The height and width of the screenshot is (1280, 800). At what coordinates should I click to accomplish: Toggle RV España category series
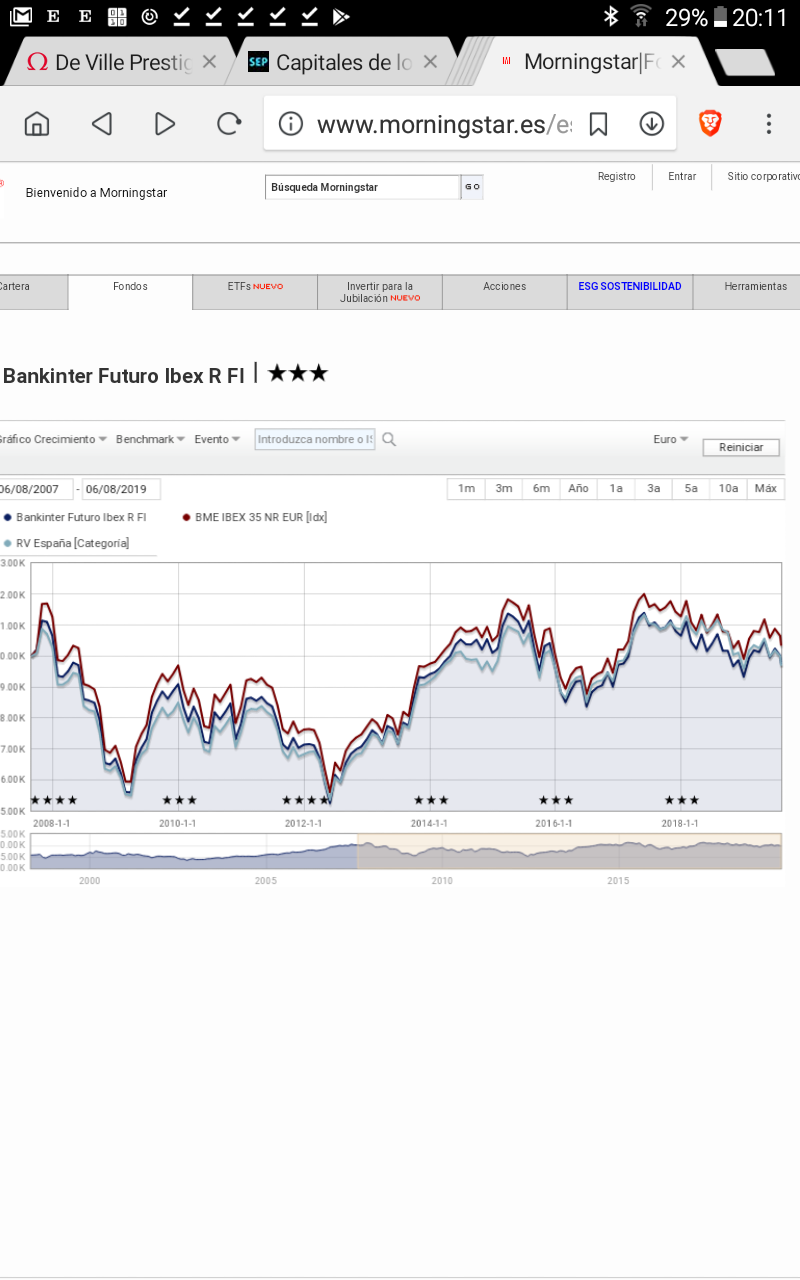71,543
